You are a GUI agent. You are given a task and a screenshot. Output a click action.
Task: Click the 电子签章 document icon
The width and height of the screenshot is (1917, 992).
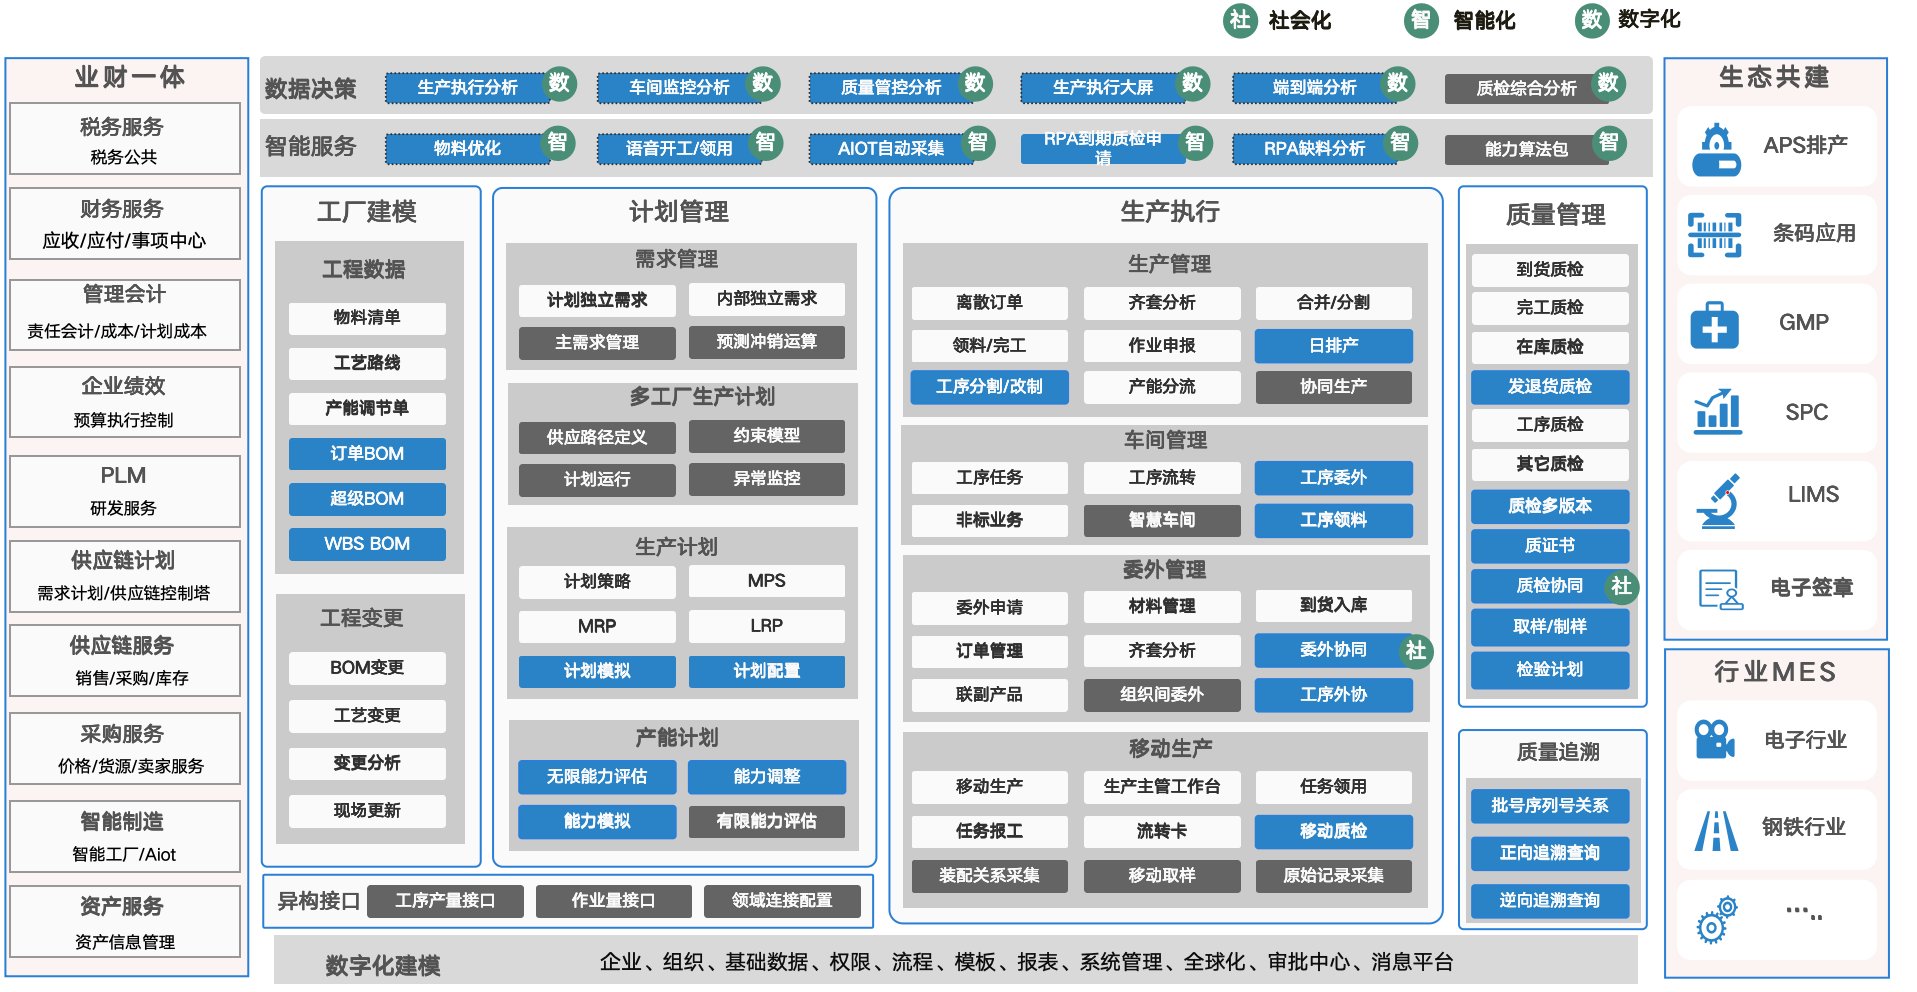tap(1720, 589)
